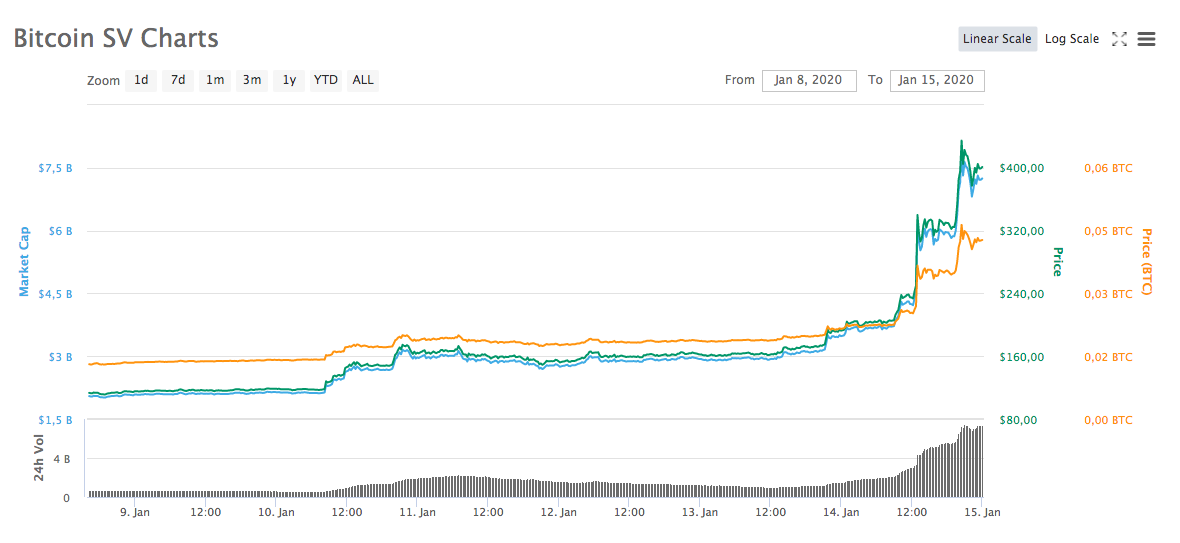Click the green Price axis label

click(1057, 262)
